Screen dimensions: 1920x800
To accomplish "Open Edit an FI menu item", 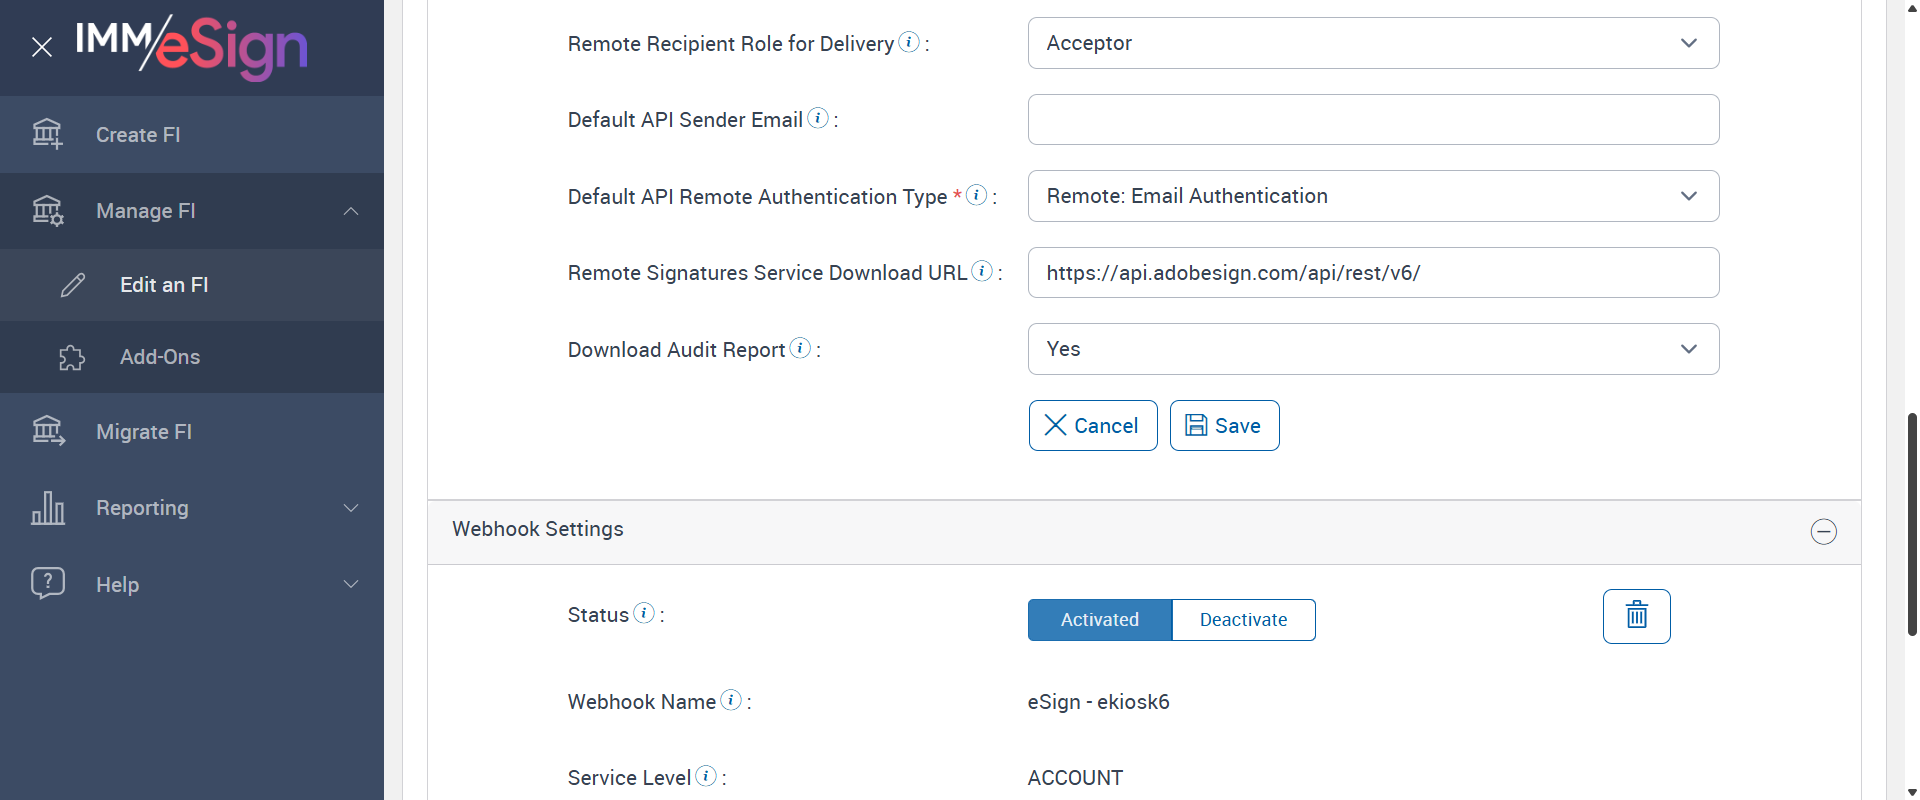I will 164,285.
